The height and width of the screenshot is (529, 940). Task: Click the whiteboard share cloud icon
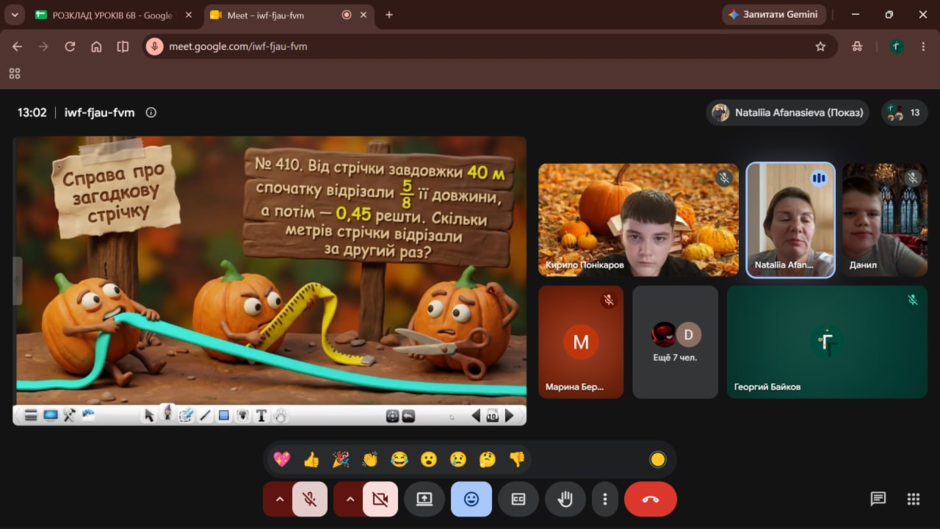pos(88,414)
